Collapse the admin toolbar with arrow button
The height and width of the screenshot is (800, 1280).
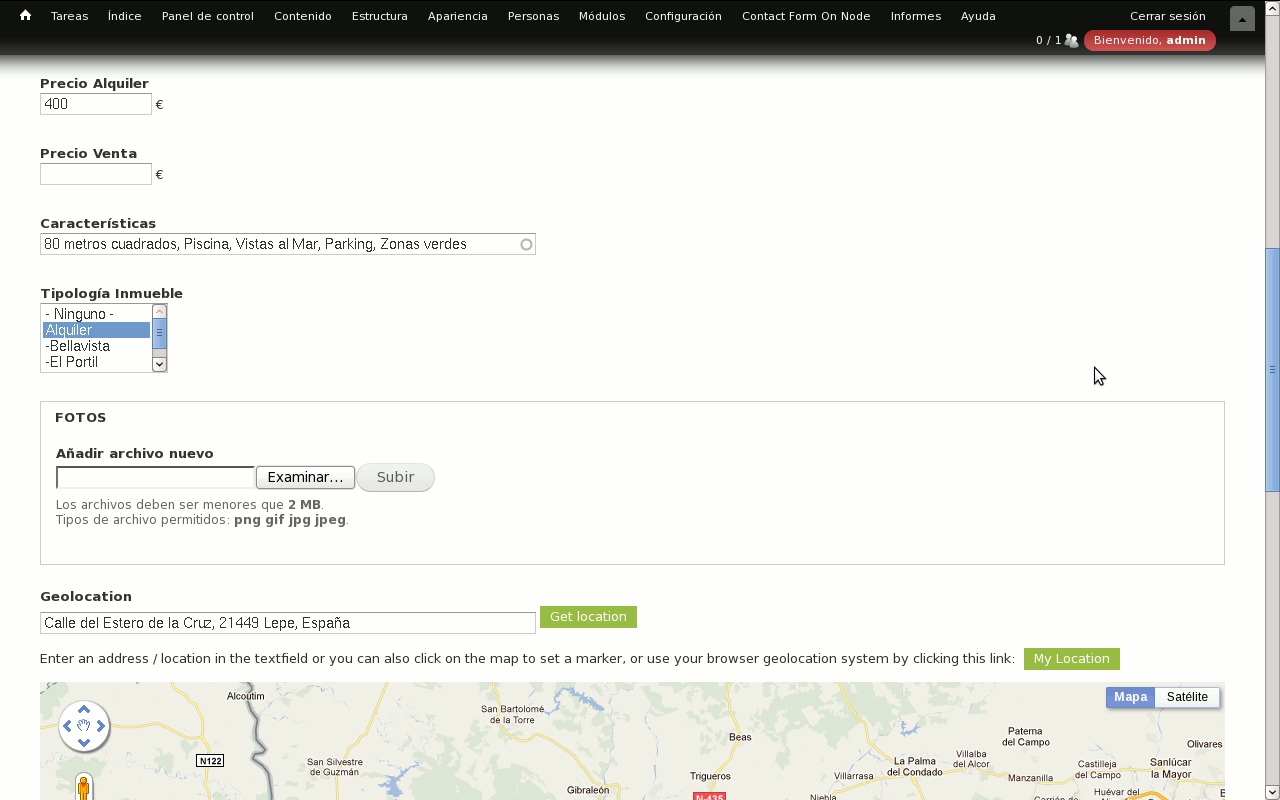click(x=1242, y=19)
